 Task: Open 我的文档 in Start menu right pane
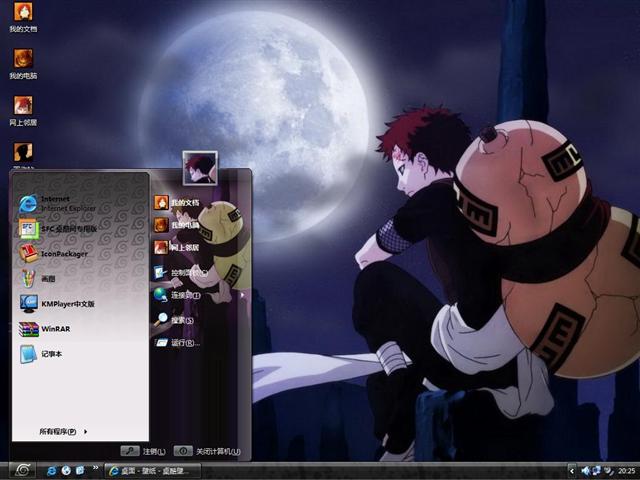pyautogui.click(x=177, y=202)
